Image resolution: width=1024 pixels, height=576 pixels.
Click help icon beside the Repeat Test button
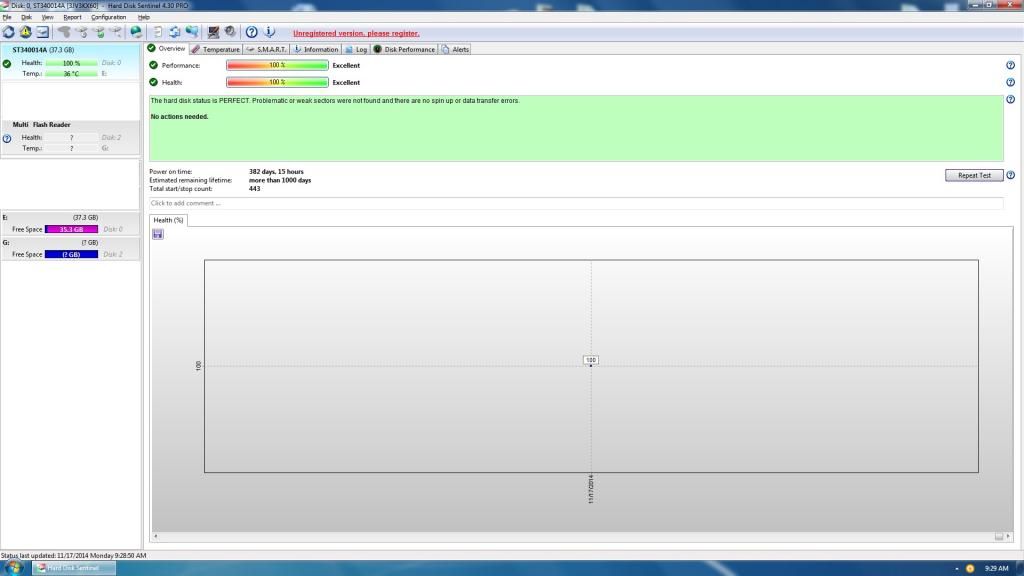[1010, 175]
